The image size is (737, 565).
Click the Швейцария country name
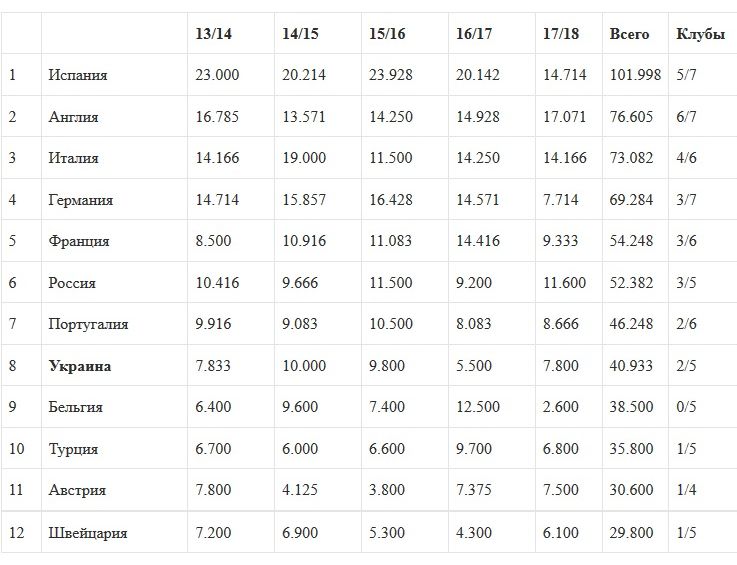88,533
